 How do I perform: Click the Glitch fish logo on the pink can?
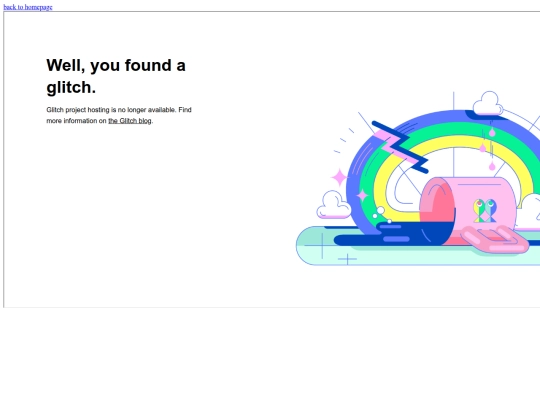pos(485,210)
